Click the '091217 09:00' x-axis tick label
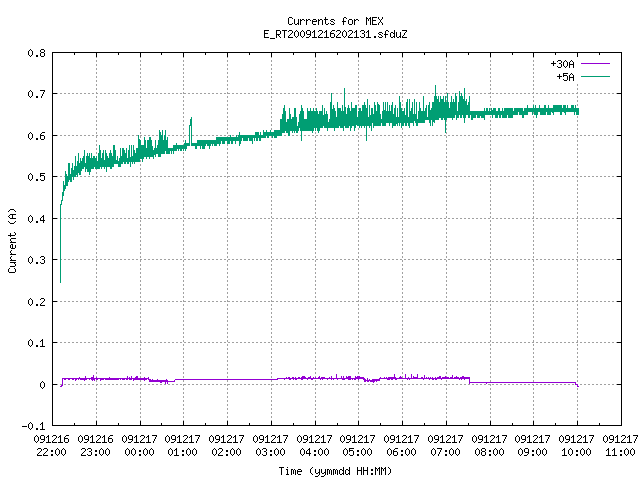The width and height of the screenshot is (640, 480). tap(533, 446)
